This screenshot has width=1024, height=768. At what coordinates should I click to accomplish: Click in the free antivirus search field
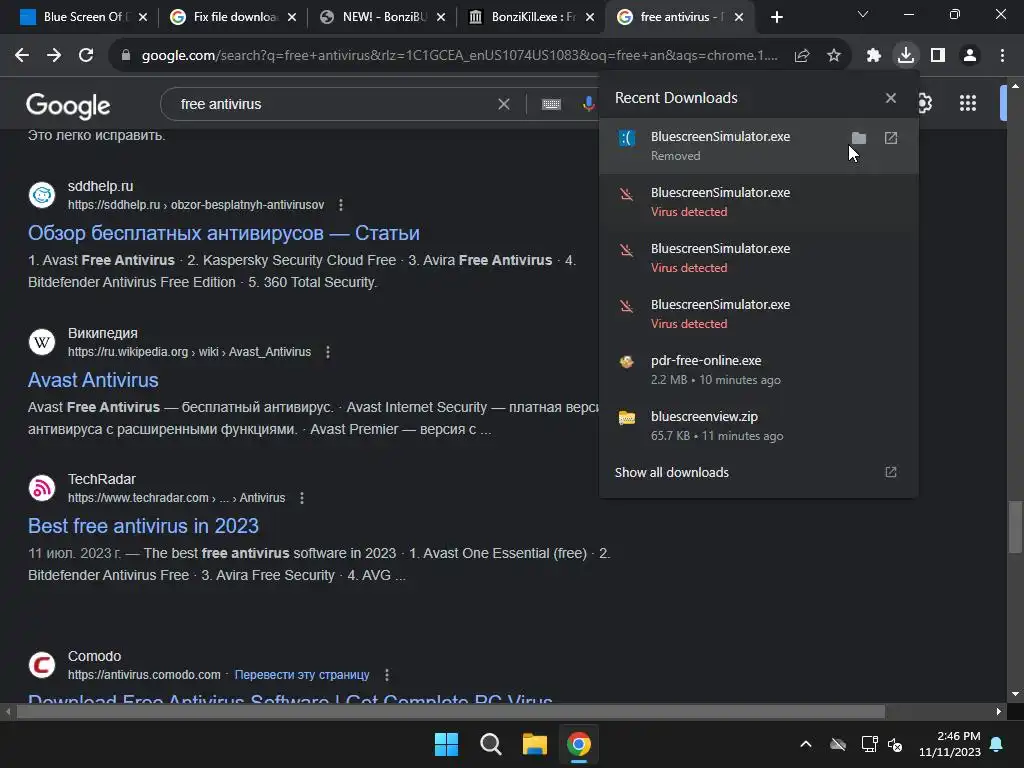333,104
